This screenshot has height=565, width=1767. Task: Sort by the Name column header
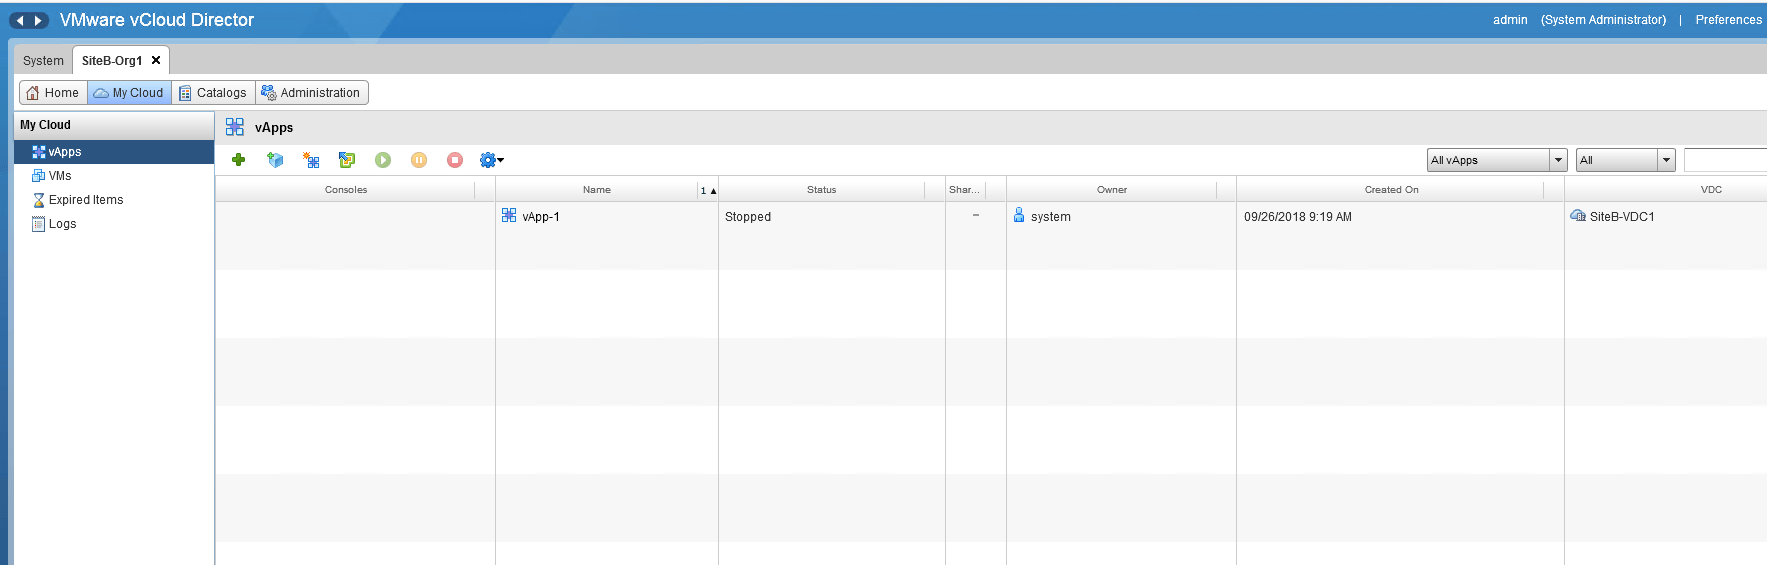click(597, 190)
